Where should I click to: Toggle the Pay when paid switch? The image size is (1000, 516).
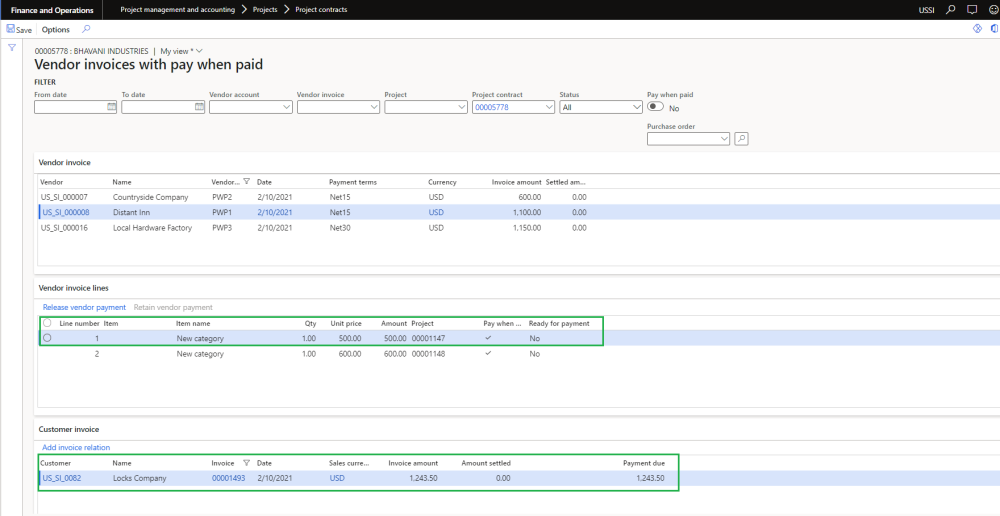656,107
